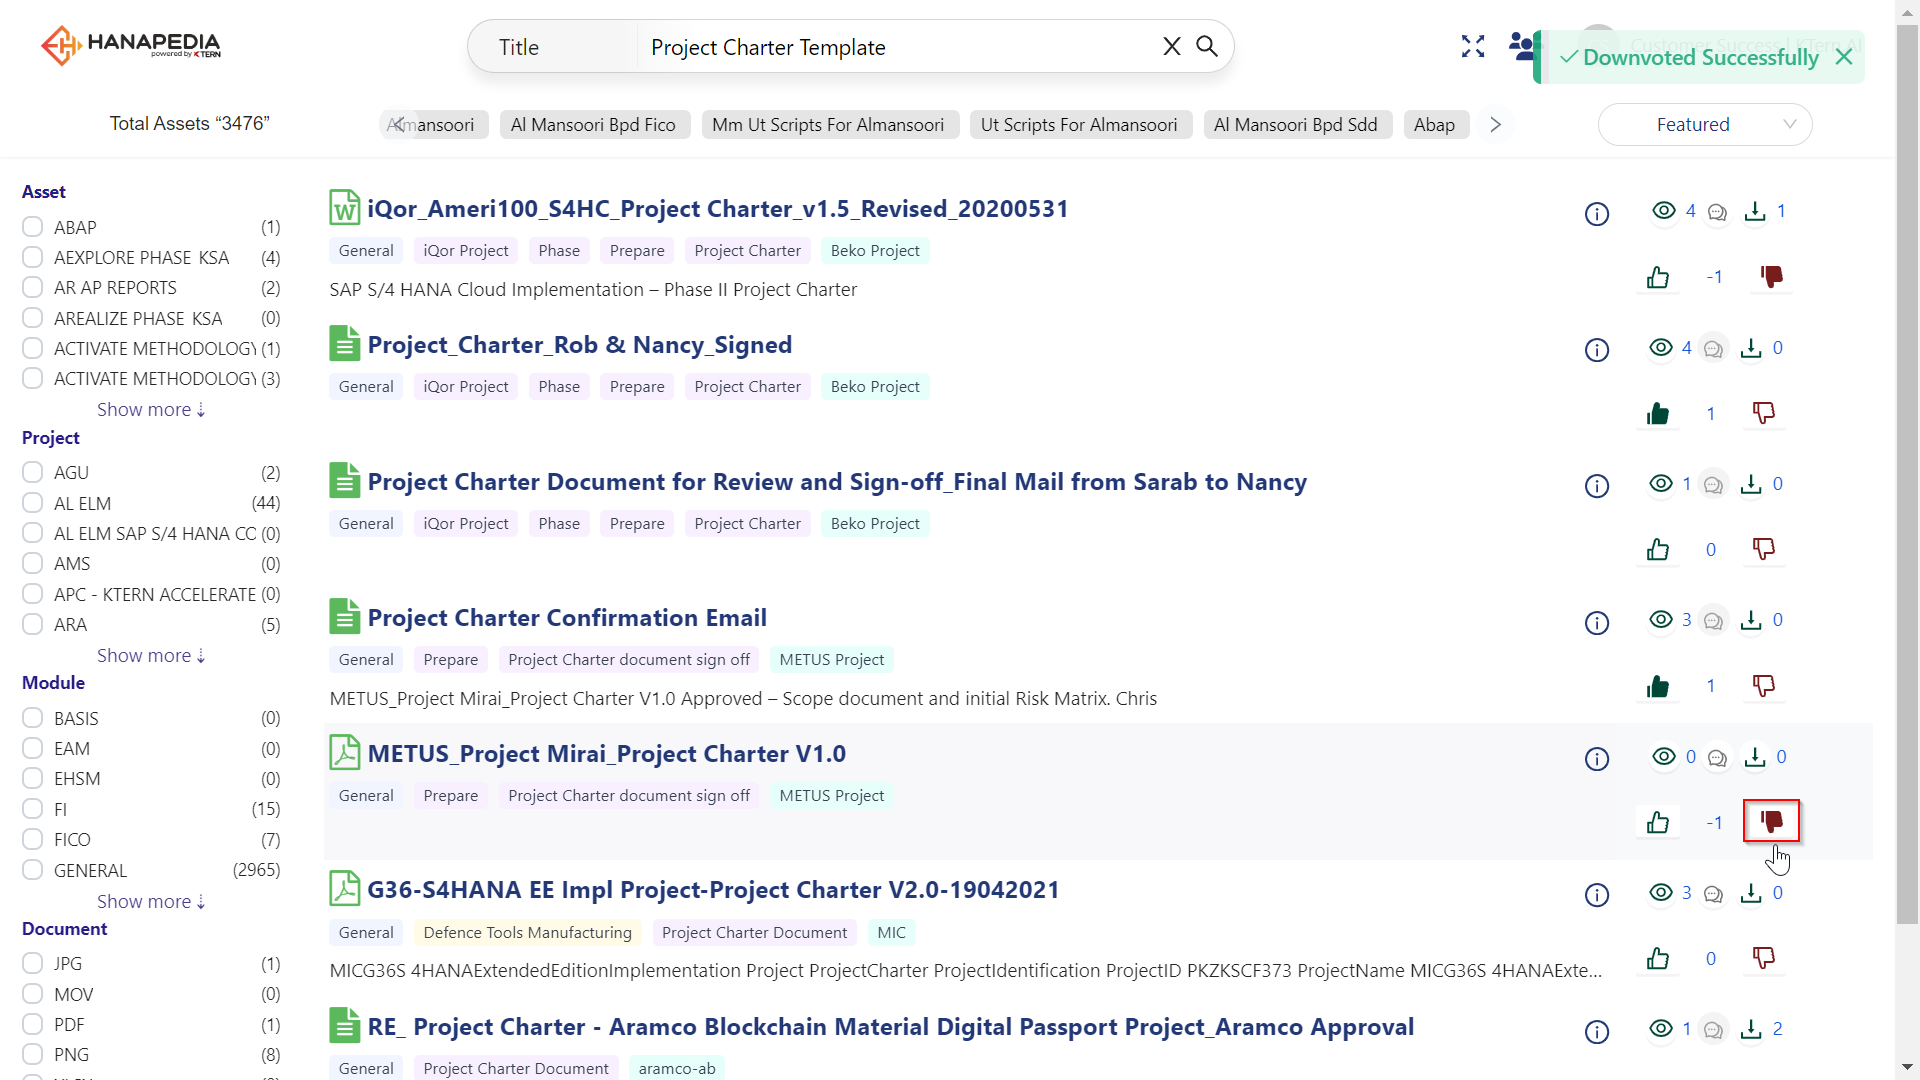Viewport: 1920px width, 1080px height.
Task: Click the Defence Tools Manufacturing tag
Action: pos(527,932)
